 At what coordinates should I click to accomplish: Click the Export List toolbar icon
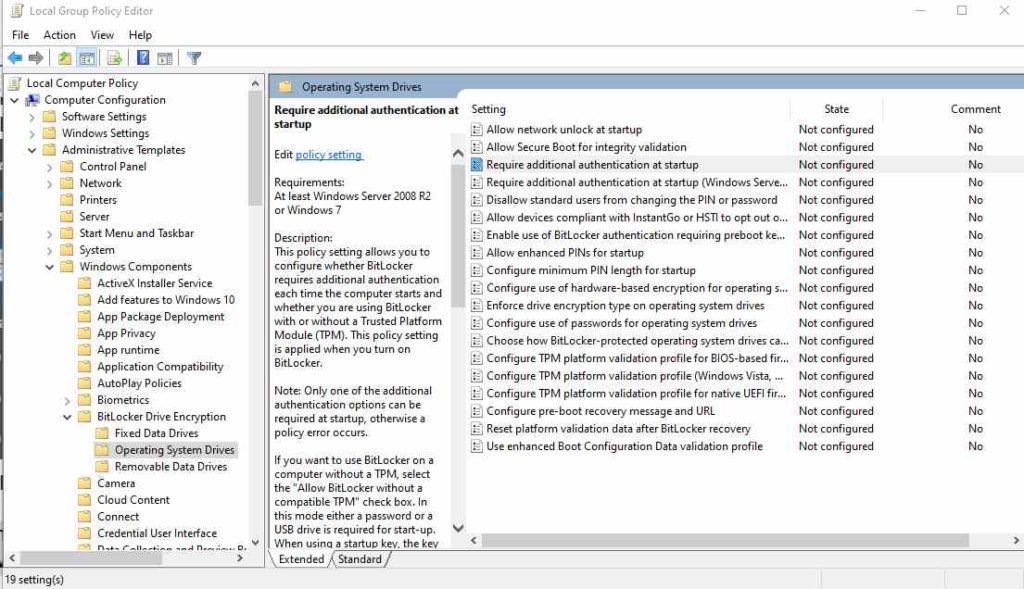[x=114, y=58]
